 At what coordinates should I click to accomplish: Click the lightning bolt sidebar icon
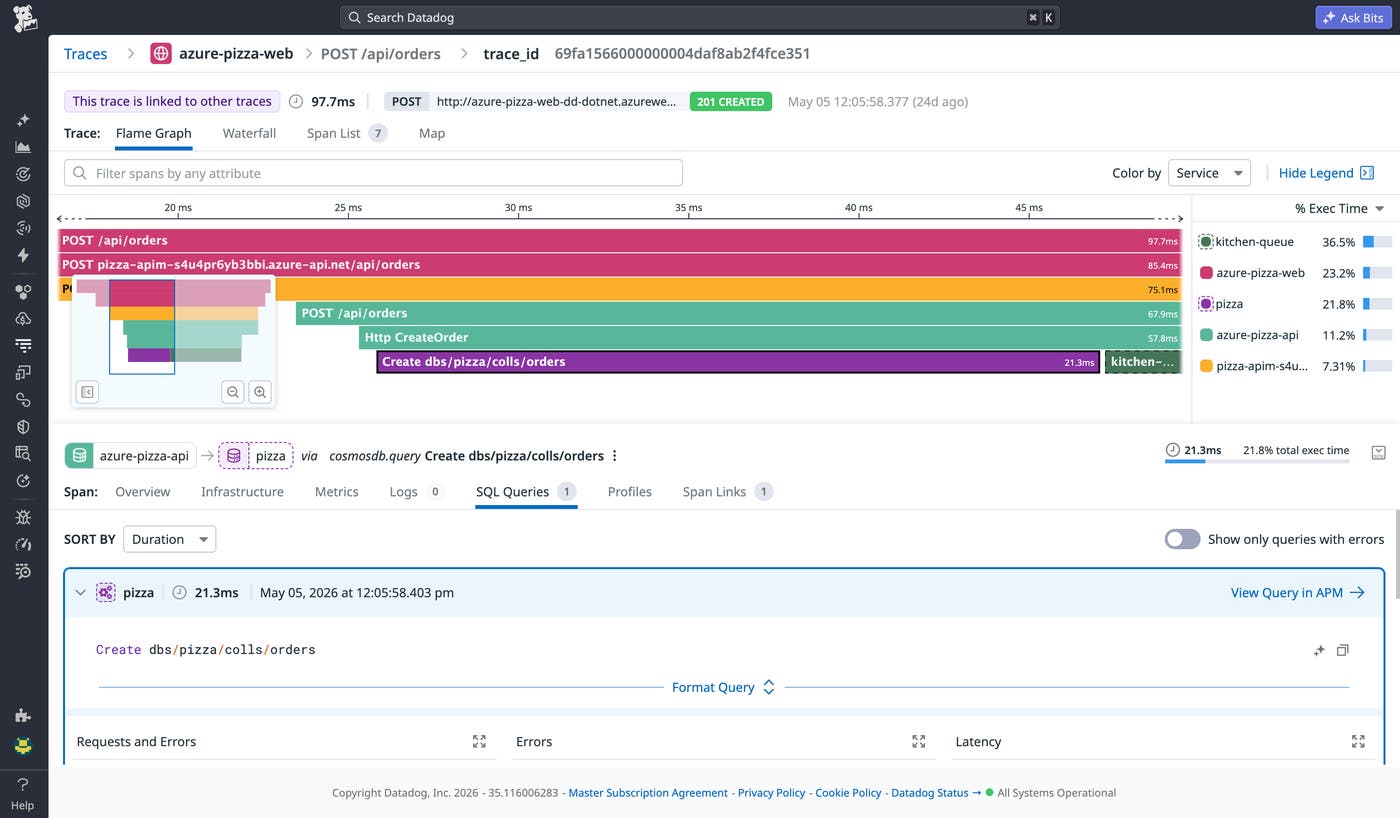tap(24, 255)
